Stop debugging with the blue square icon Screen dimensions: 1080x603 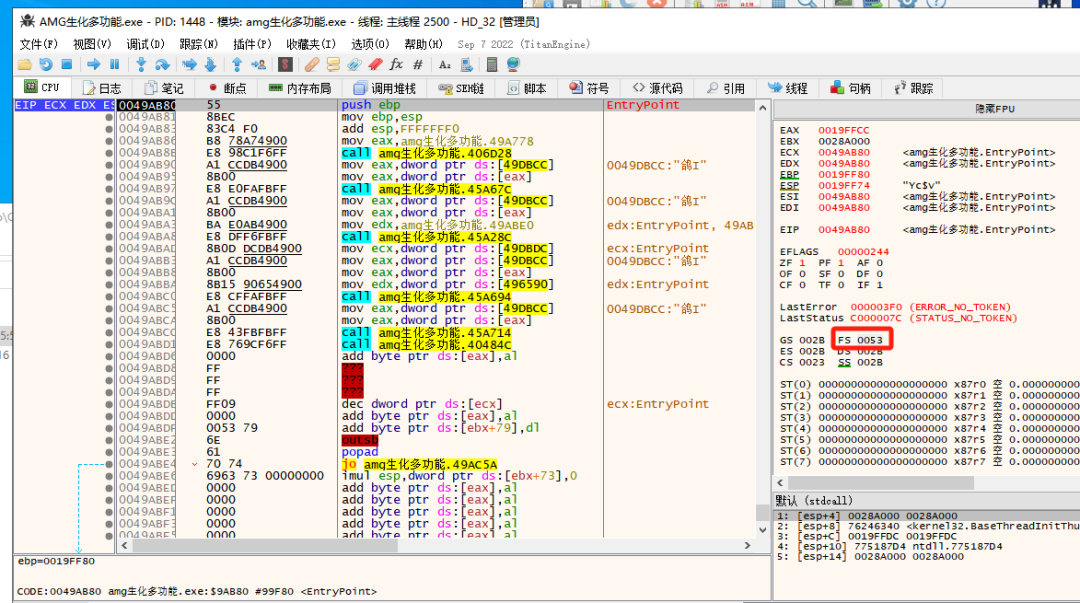(67, 64)
